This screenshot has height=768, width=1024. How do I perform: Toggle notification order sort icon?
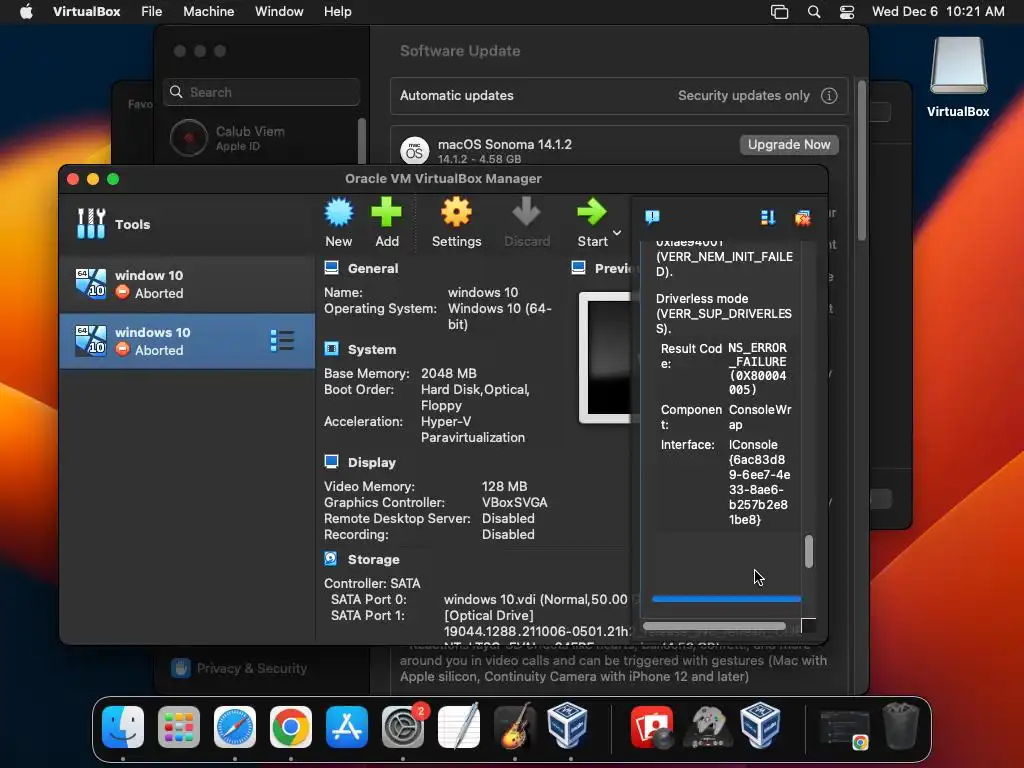768,217
